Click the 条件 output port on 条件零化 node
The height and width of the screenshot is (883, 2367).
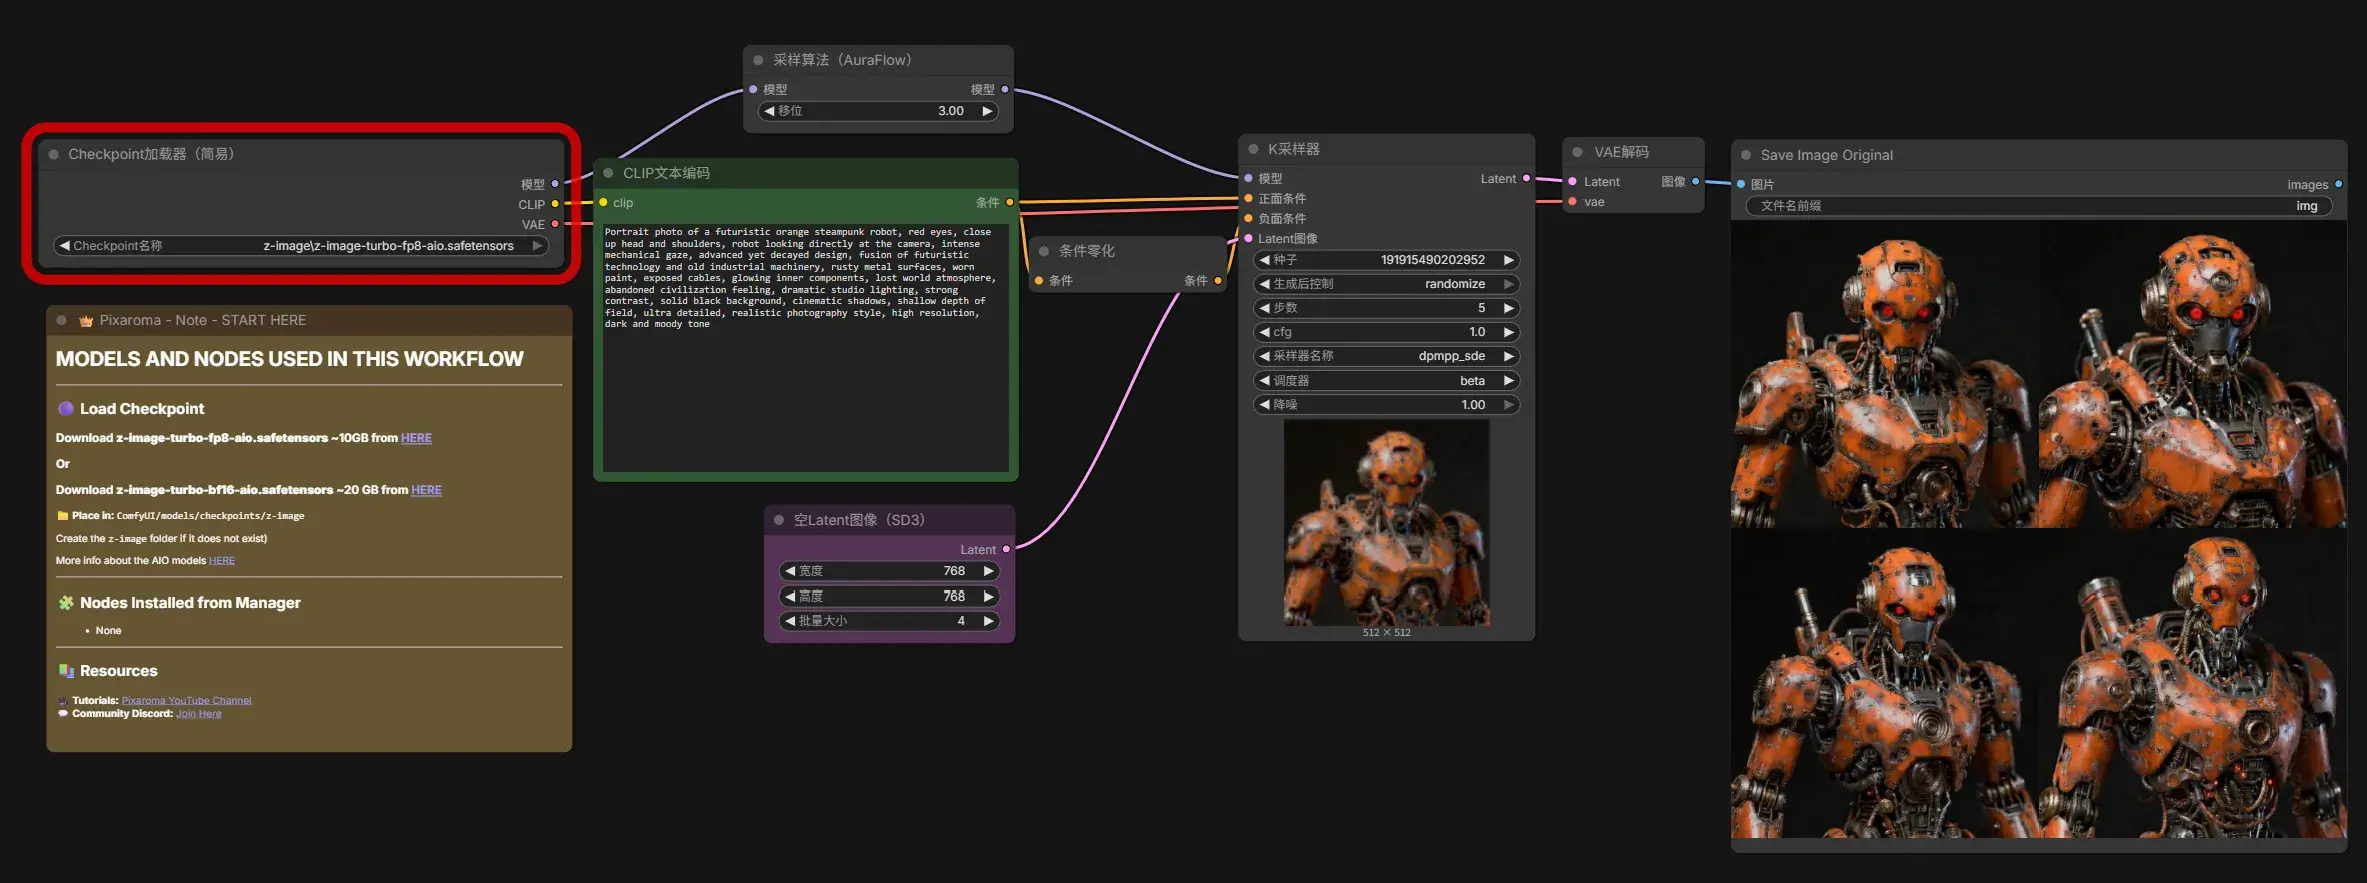(x=1218, y=281)
